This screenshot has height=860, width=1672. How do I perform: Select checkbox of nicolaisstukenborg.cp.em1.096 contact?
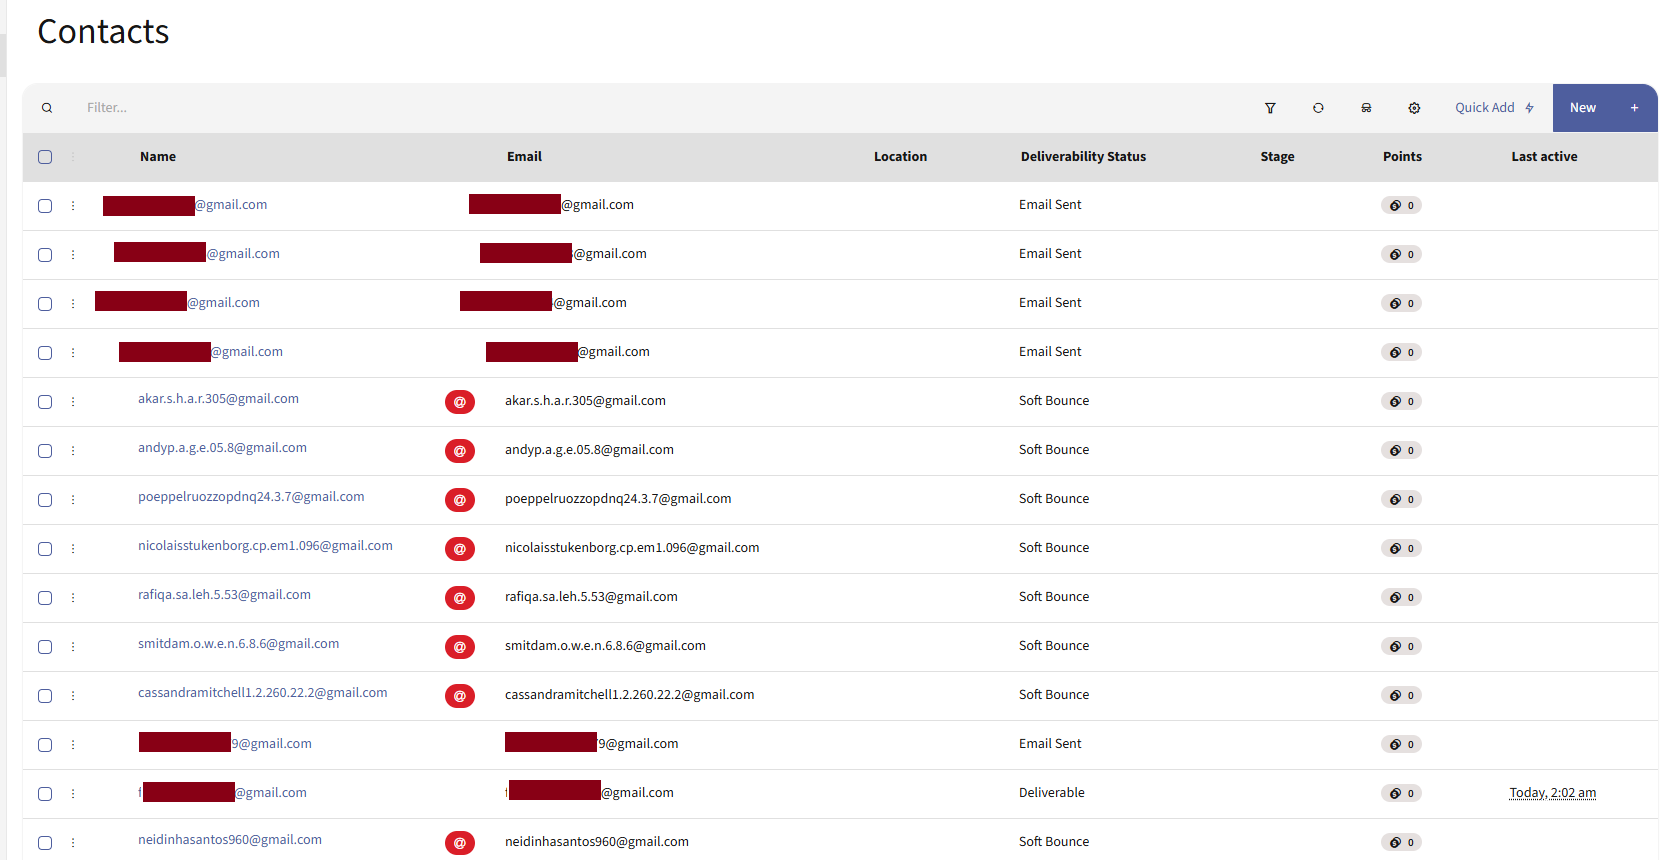[x=45, y=549]
